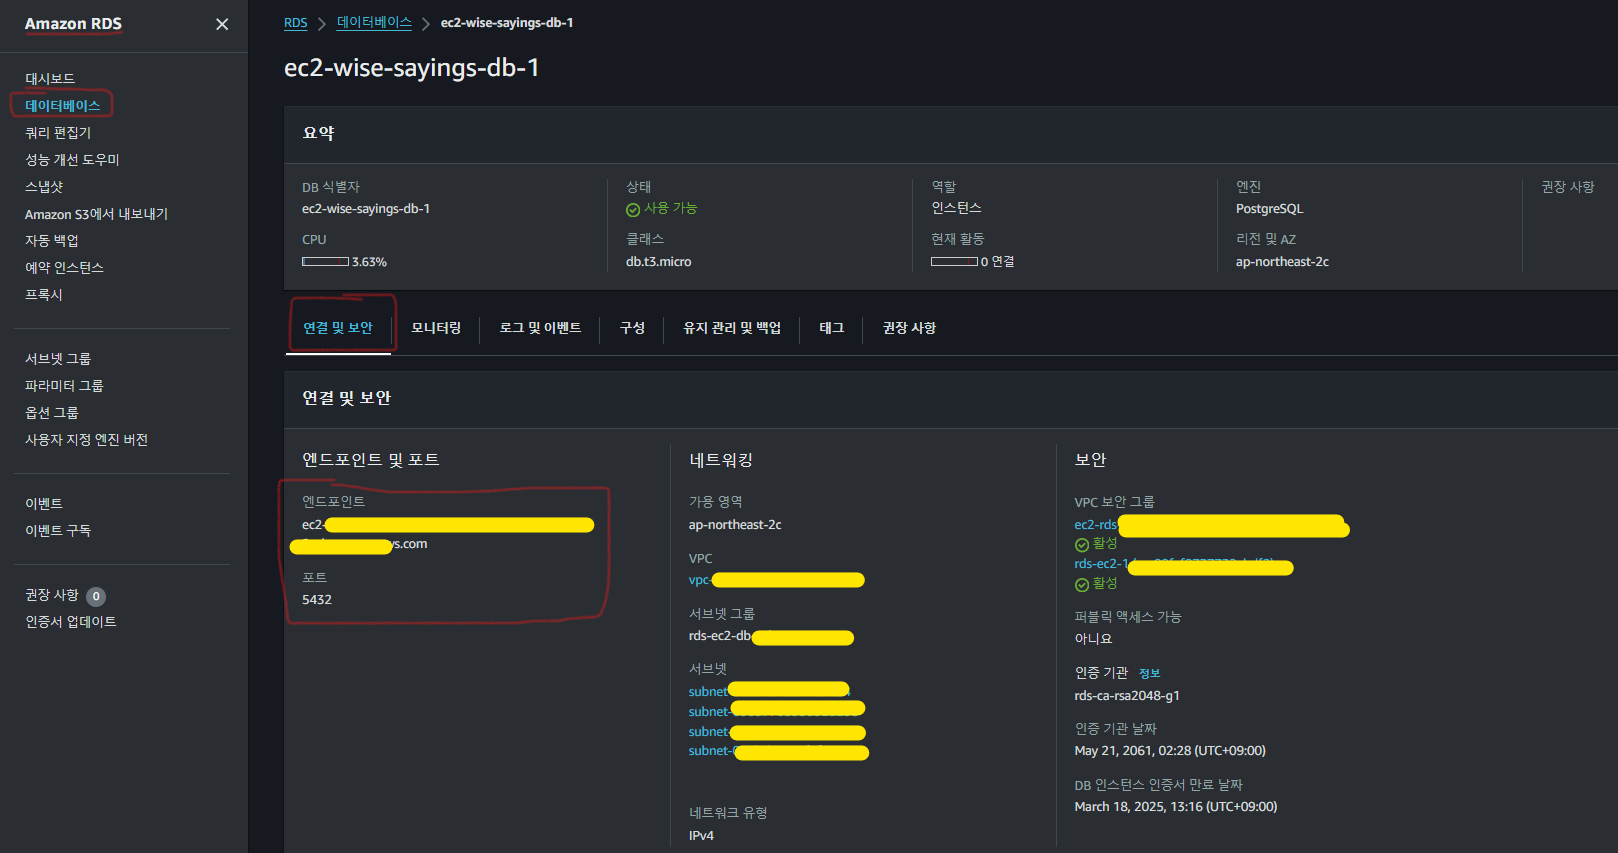
Task: Close the Amazon RDS side panel
Action: pyautogui.click(x=222, y=24)
